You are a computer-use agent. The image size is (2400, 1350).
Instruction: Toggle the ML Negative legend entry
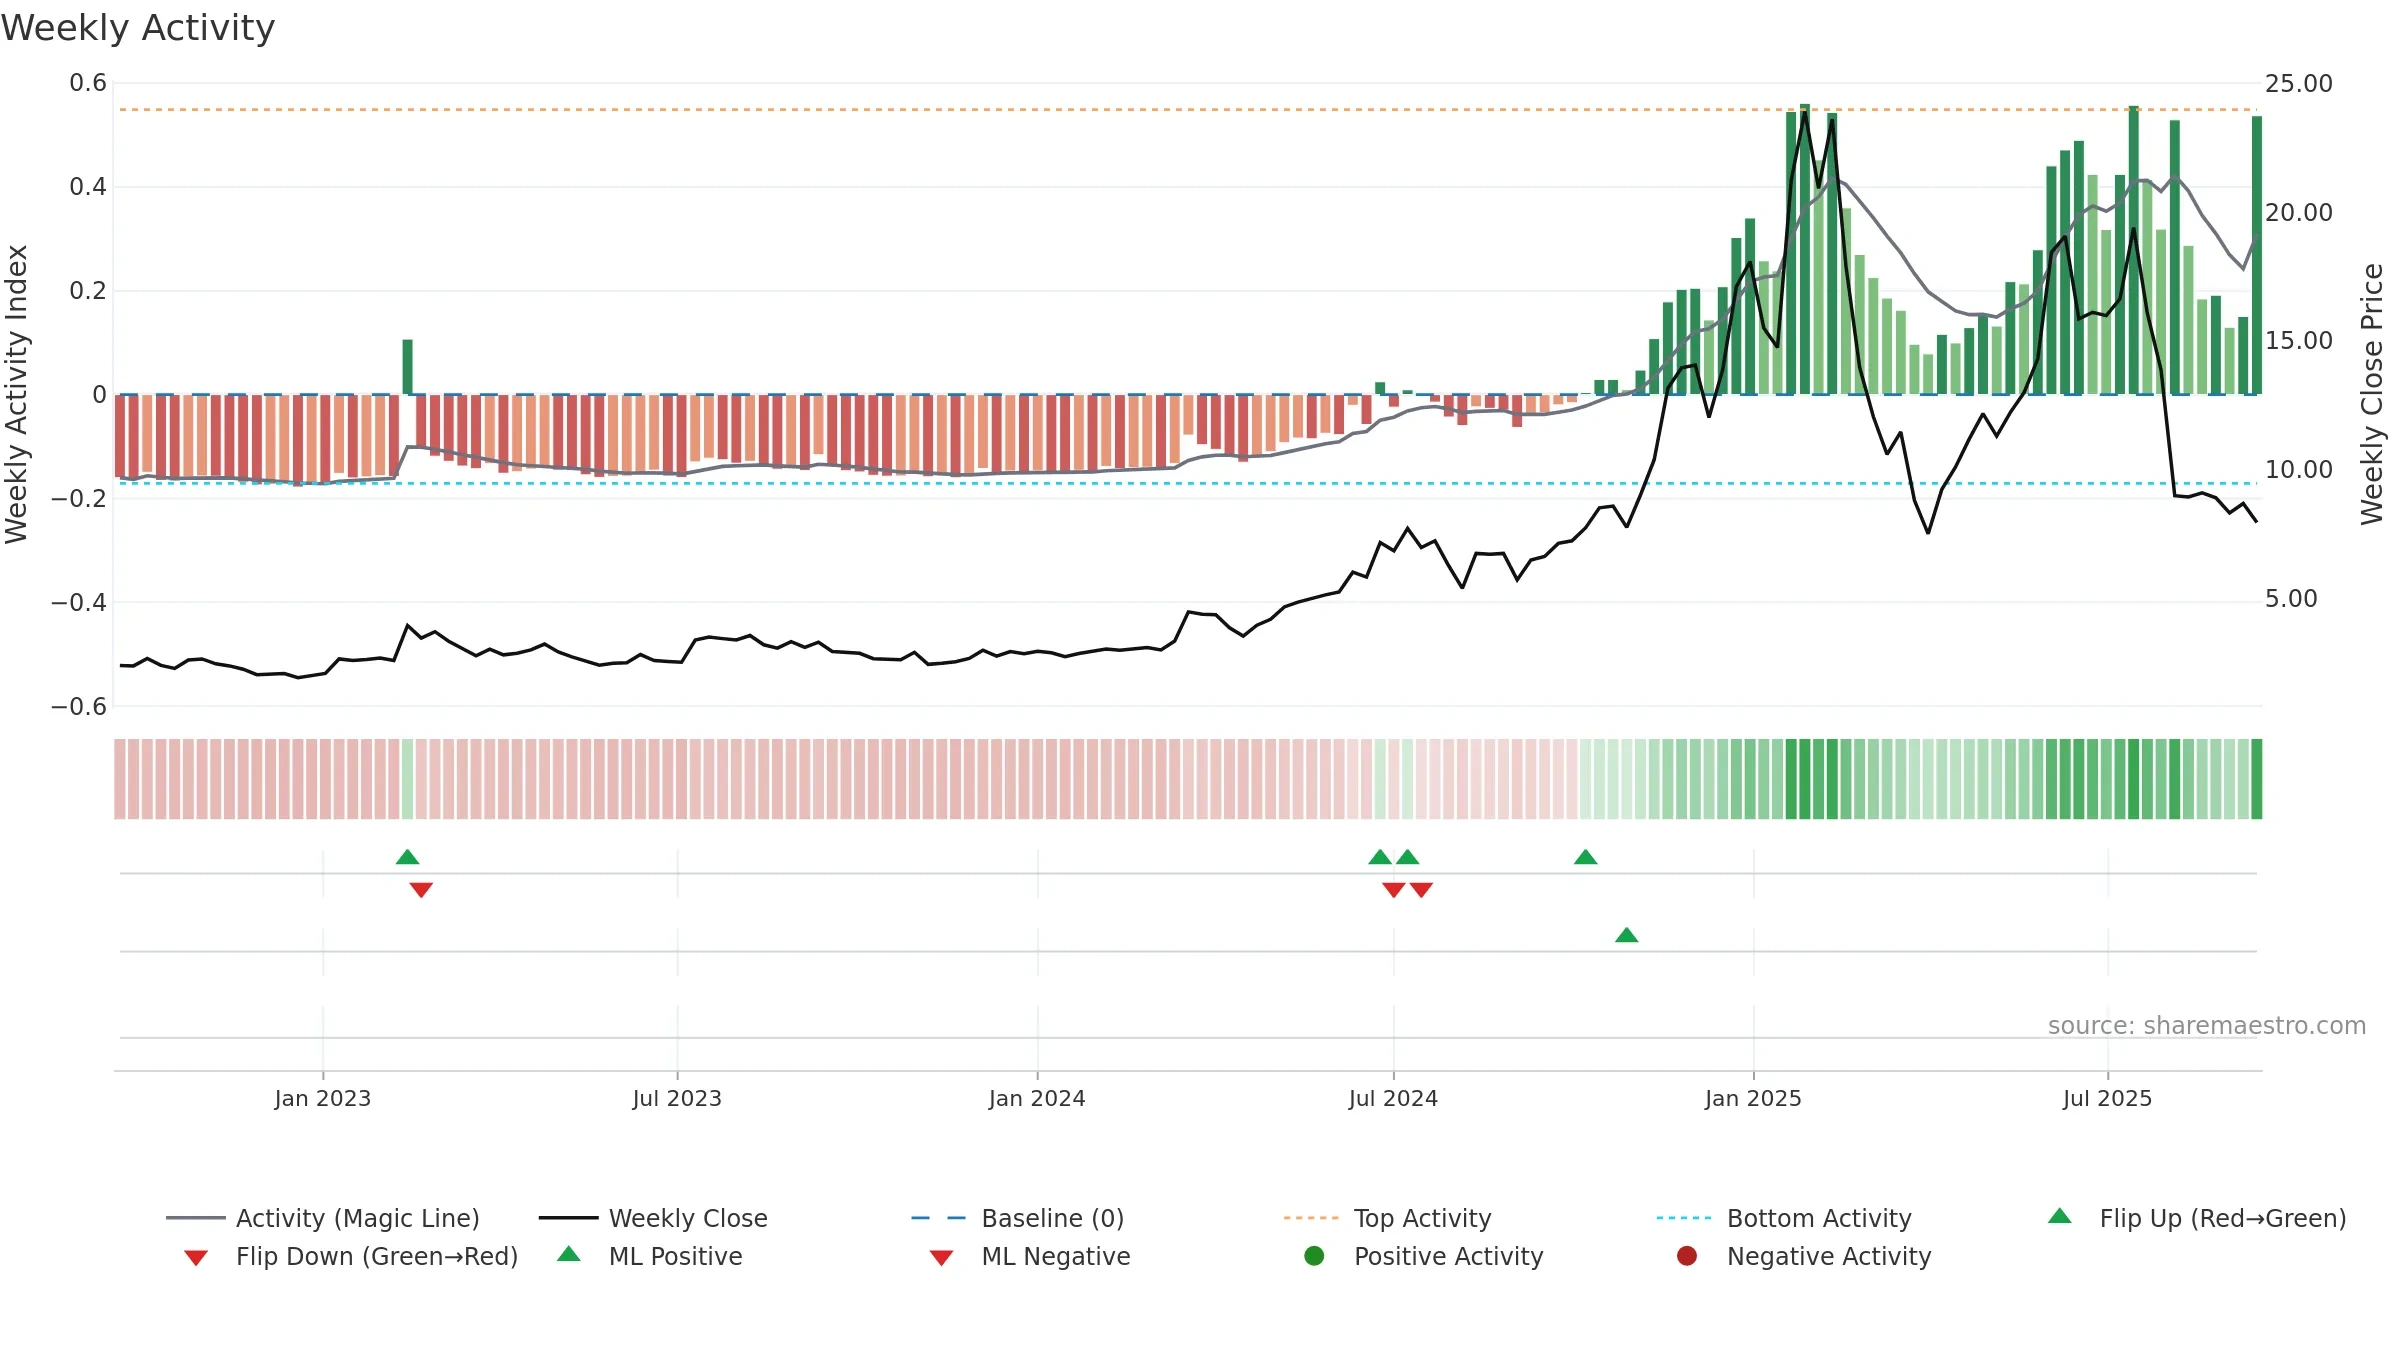click(1030, 1256)
